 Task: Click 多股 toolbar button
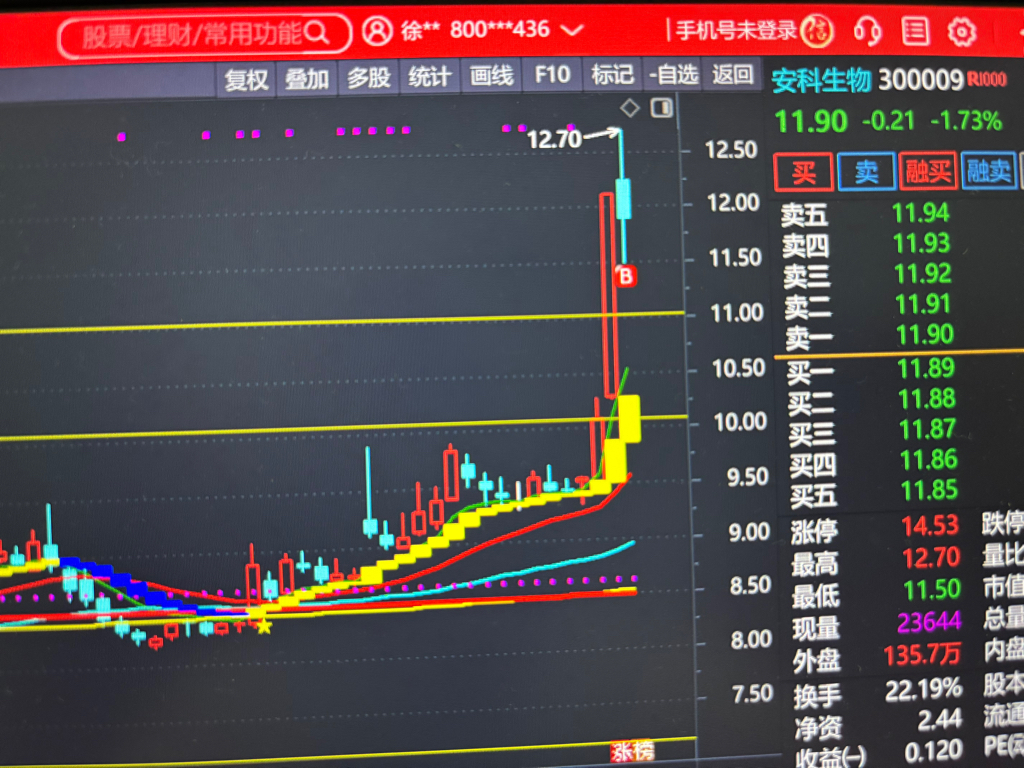pos(368,78)
